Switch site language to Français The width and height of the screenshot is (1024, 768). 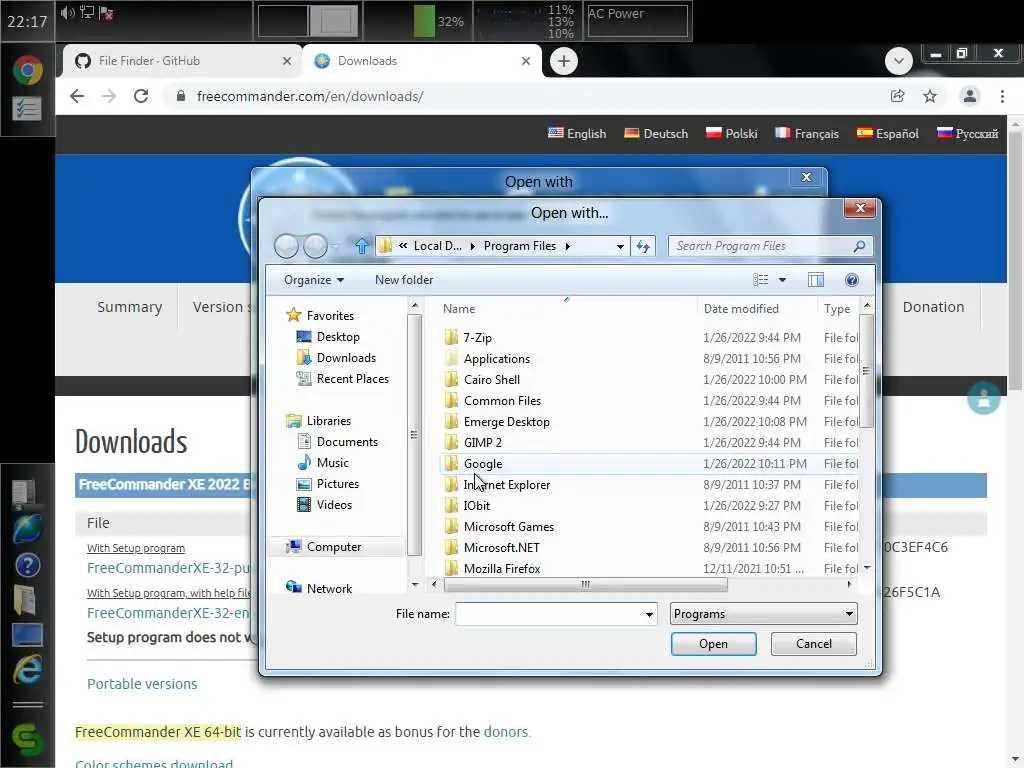tap(807, 134)
